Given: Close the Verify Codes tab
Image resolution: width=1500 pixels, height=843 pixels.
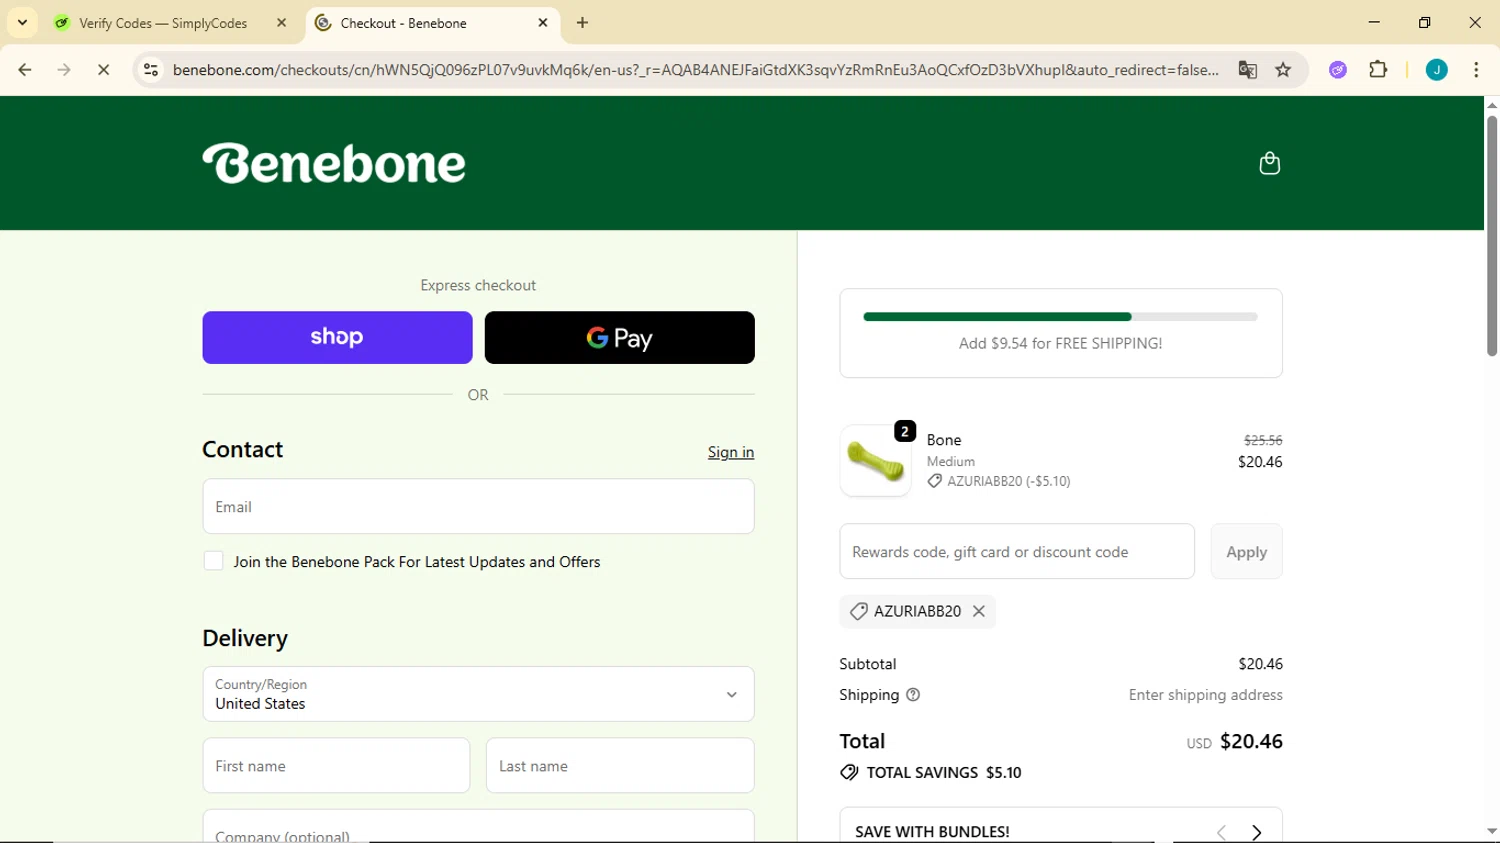Looking at the screenshot, I should point(282,23).
